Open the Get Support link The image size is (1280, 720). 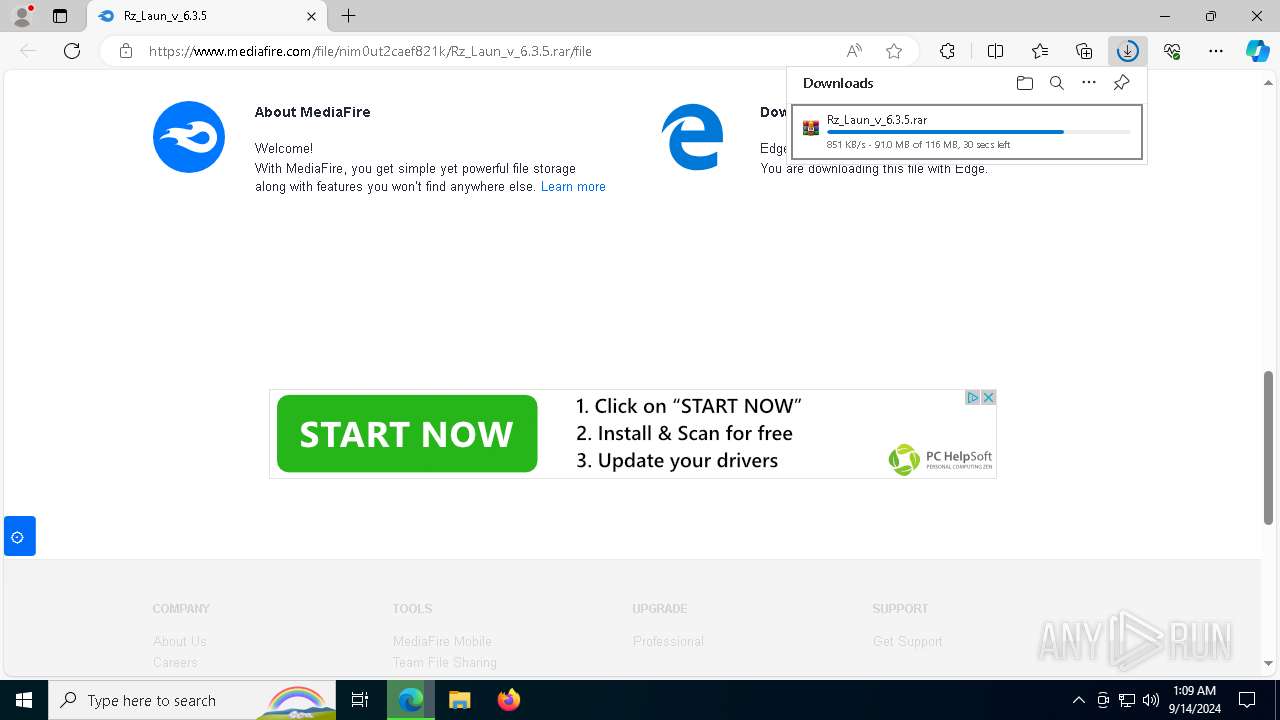coord(907,641)
